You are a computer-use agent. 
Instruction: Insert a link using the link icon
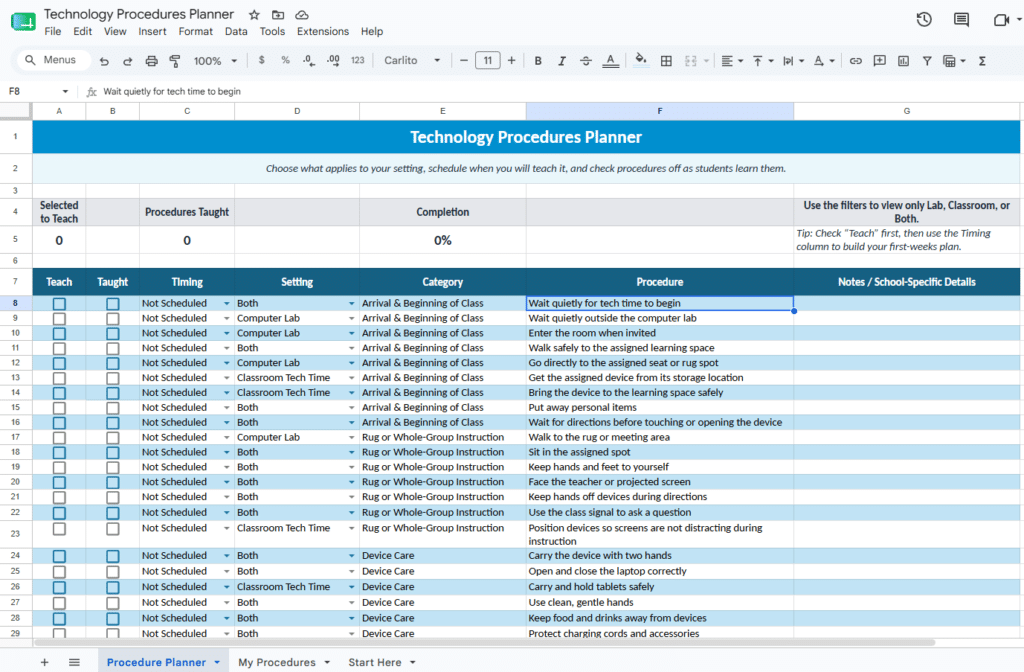coord(856,61)
